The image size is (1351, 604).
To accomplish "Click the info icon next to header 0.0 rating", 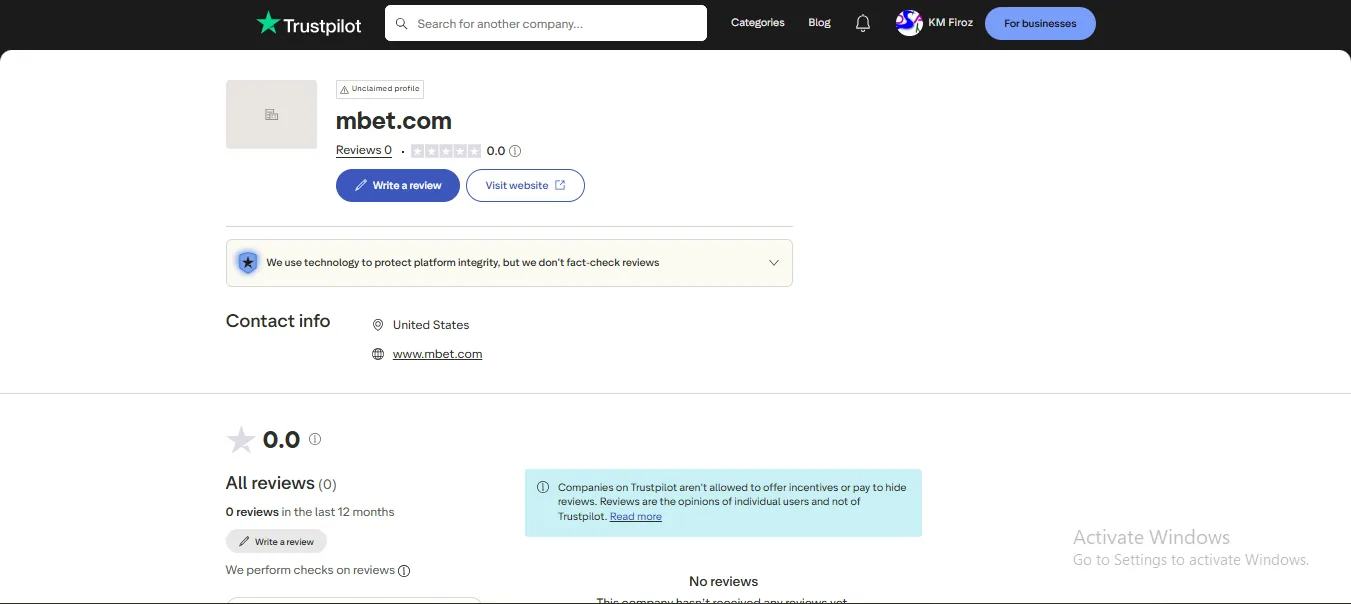I will pyautogui.click(x=515, y=151).
